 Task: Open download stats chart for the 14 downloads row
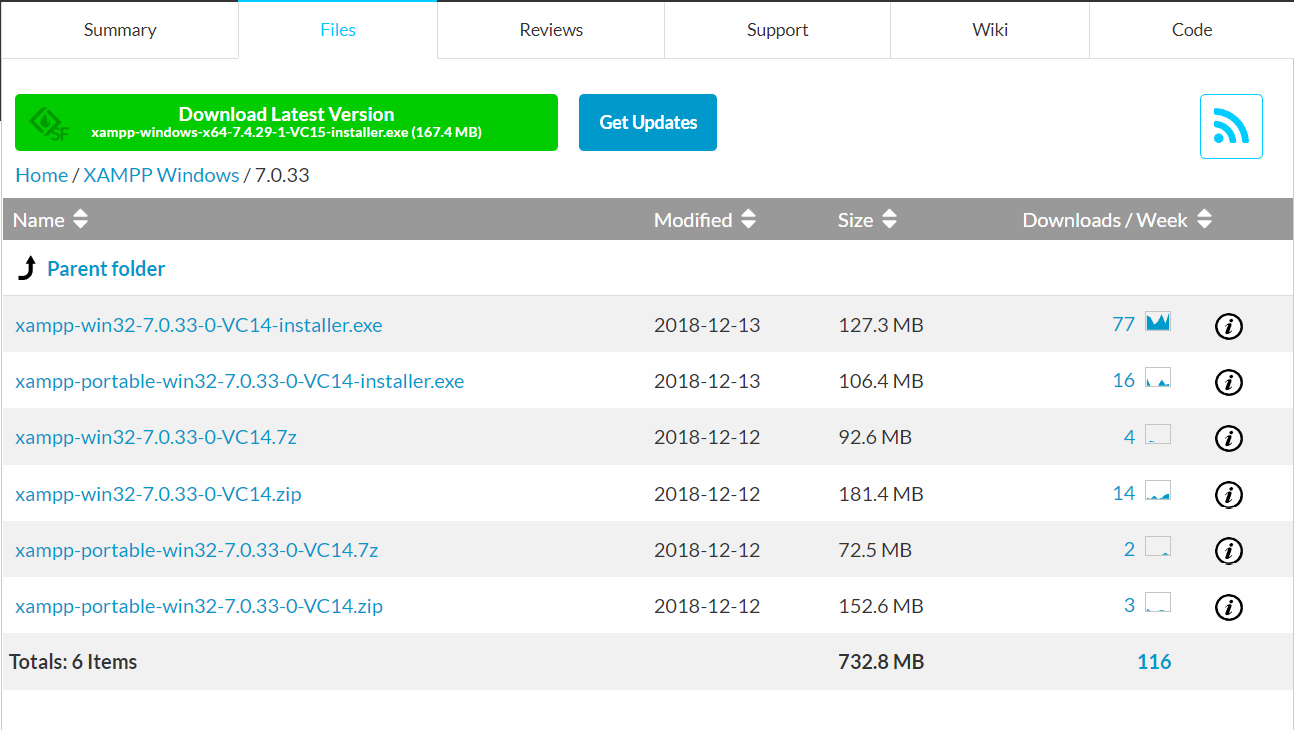point(1158,490)
